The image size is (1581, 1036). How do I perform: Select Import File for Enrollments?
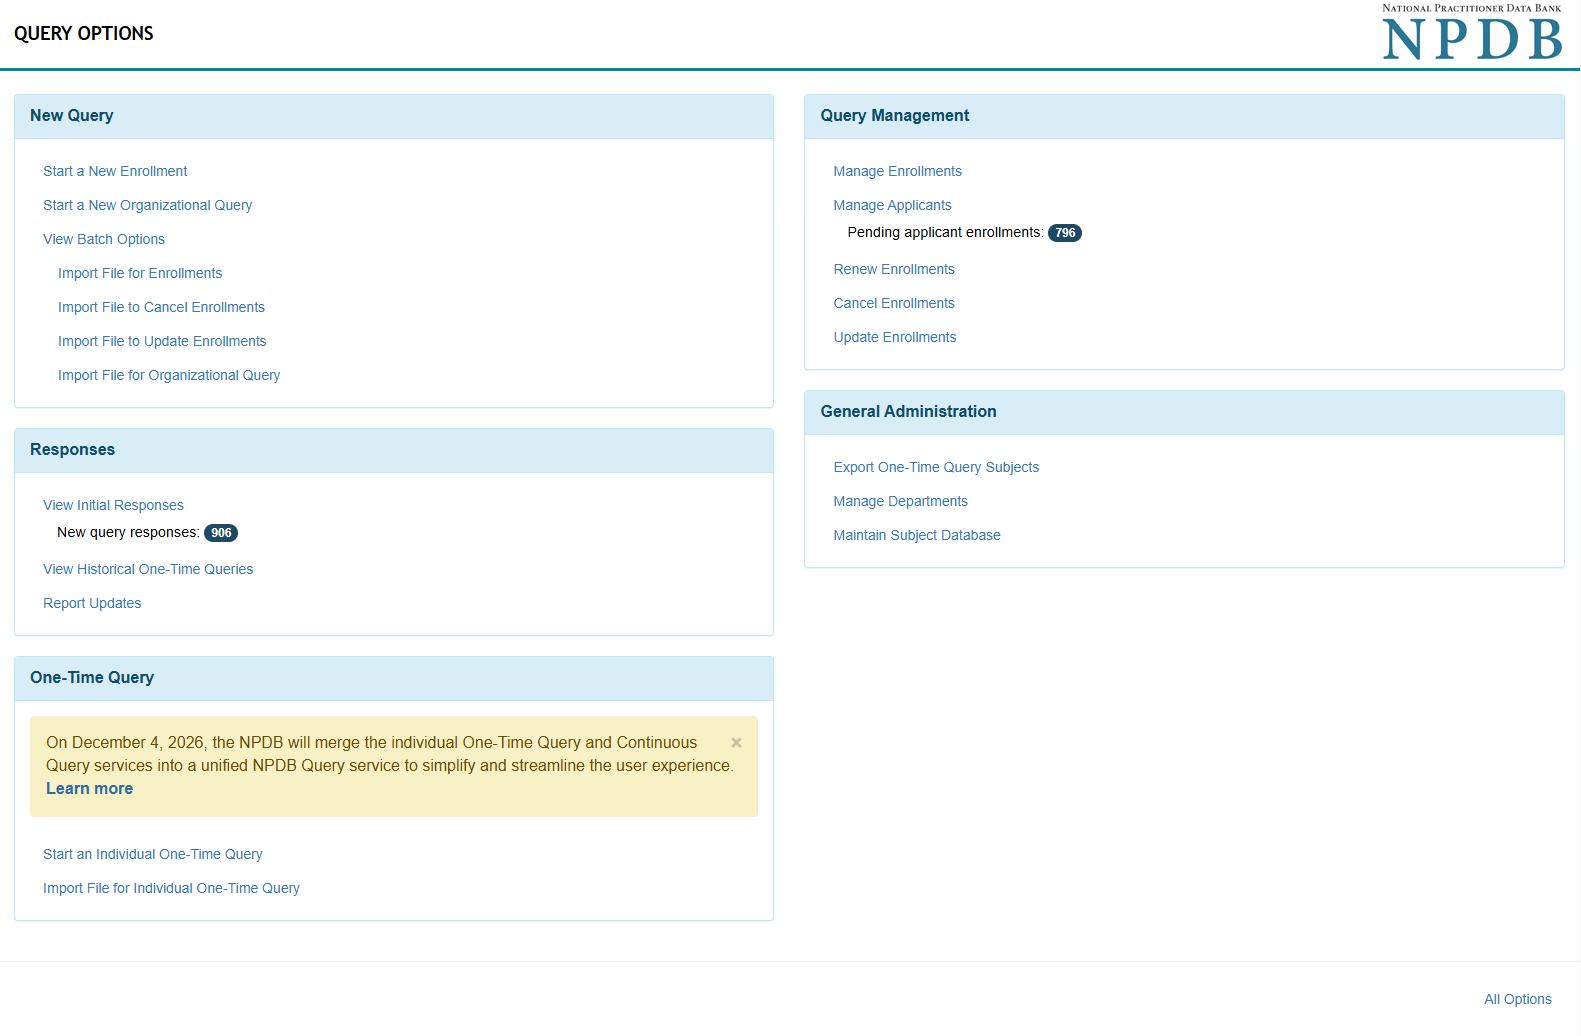(x=140, y=273)
